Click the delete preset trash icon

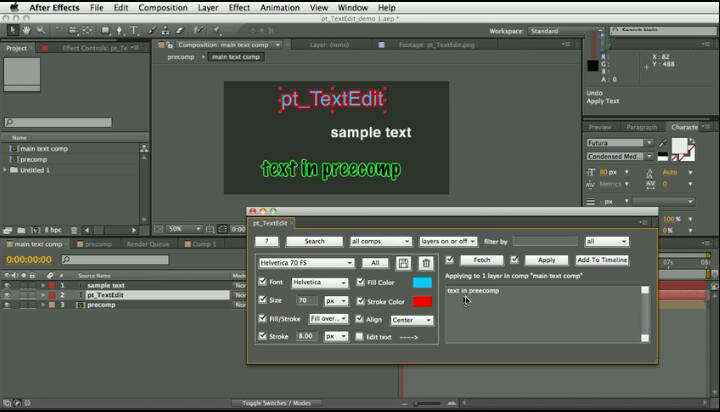pos(426,263)
